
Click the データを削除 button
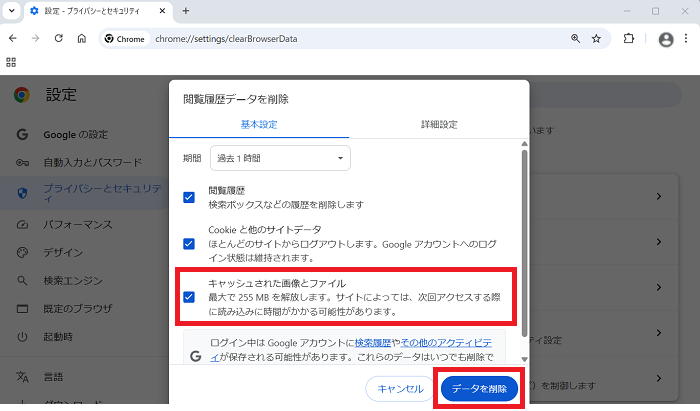point(479,388)
